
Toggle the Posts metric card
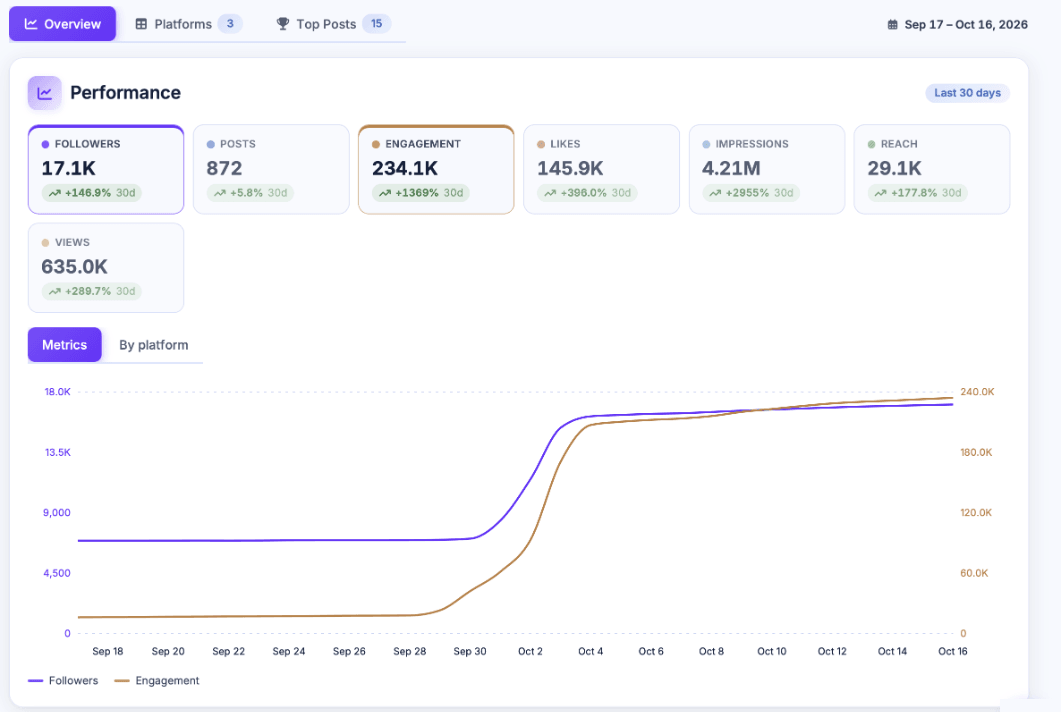point(271,169)
